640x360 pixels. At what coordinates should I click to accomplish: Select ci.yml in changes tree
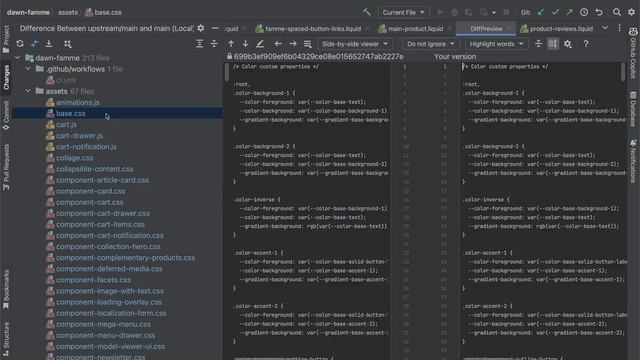click(65, 80)
